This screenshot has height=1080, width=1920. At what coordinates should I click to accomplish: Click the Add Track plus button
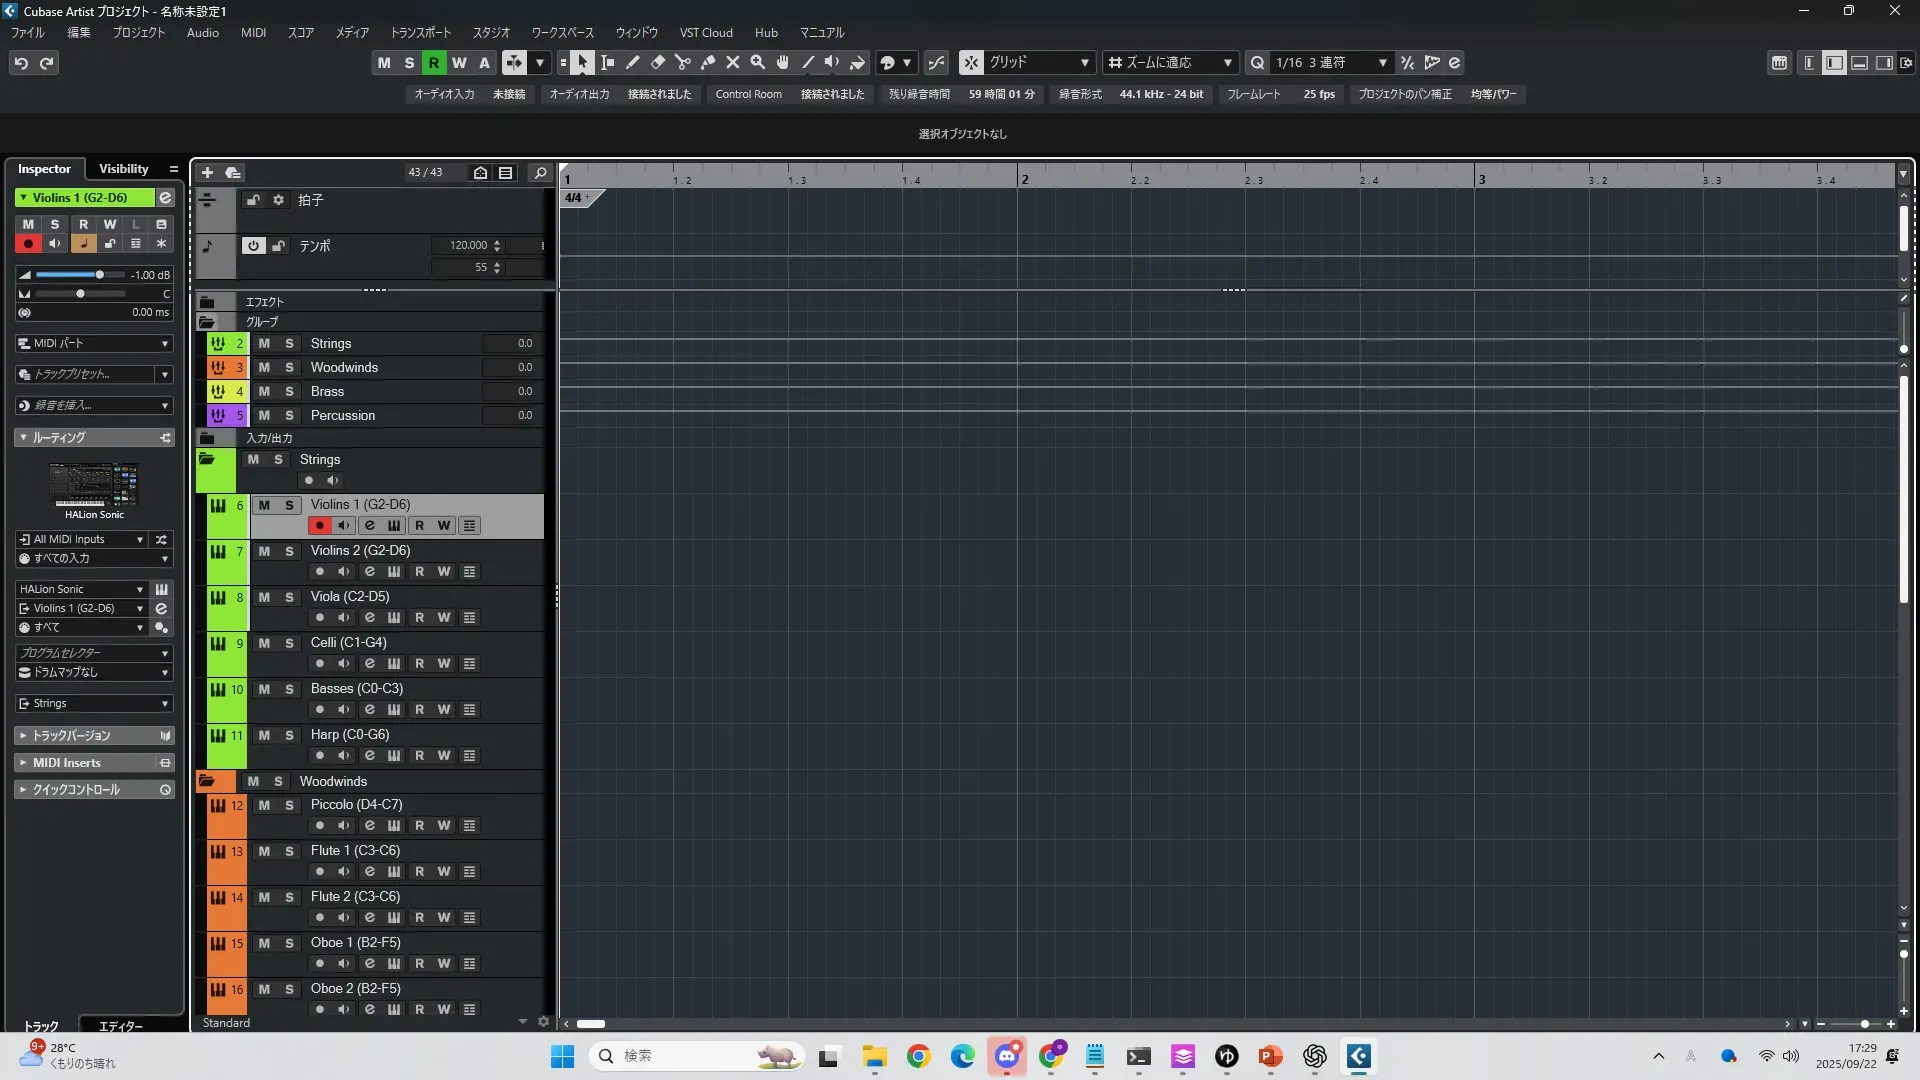coord(207,173)
